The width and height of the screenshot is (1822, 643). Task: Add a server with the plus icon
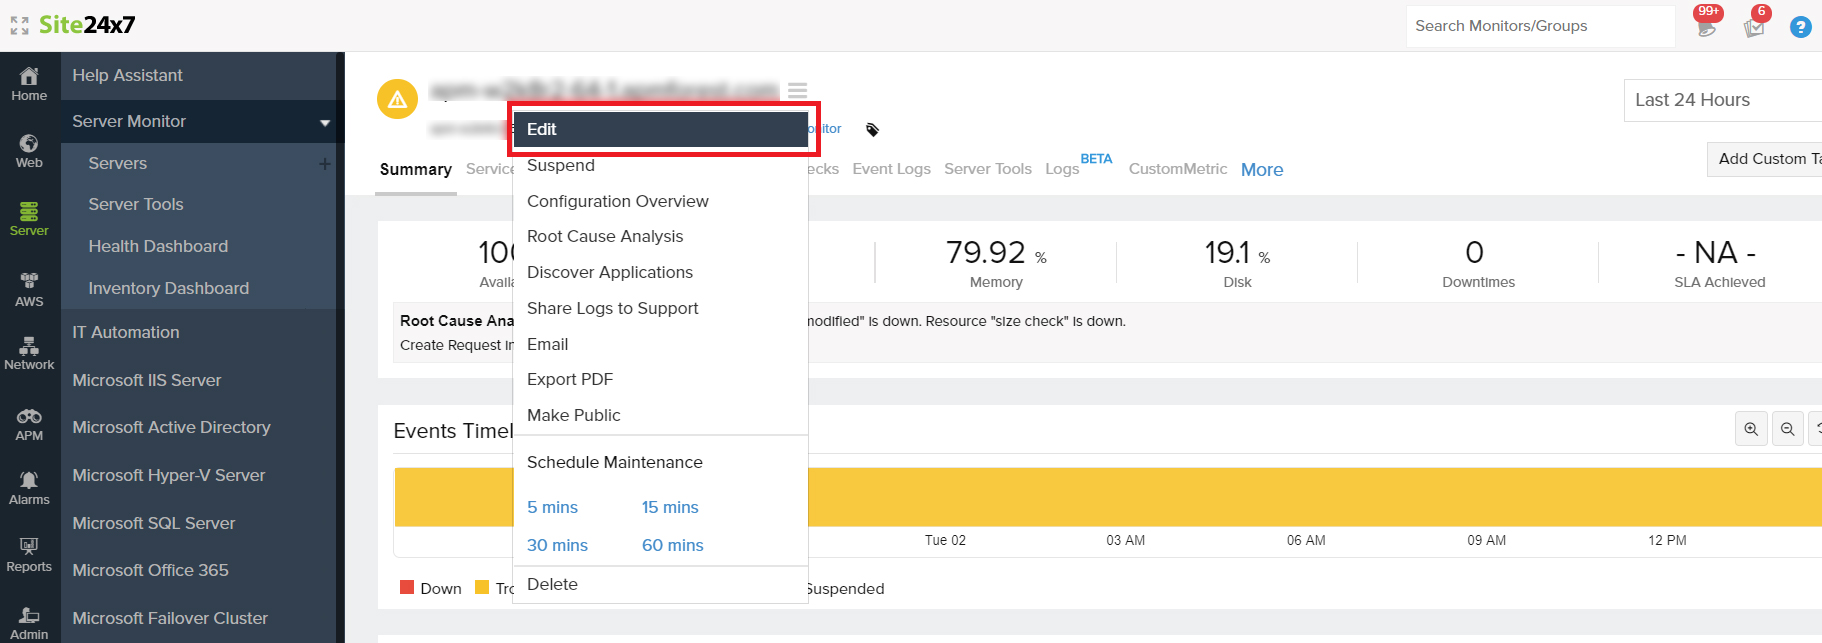pos(324,164)
